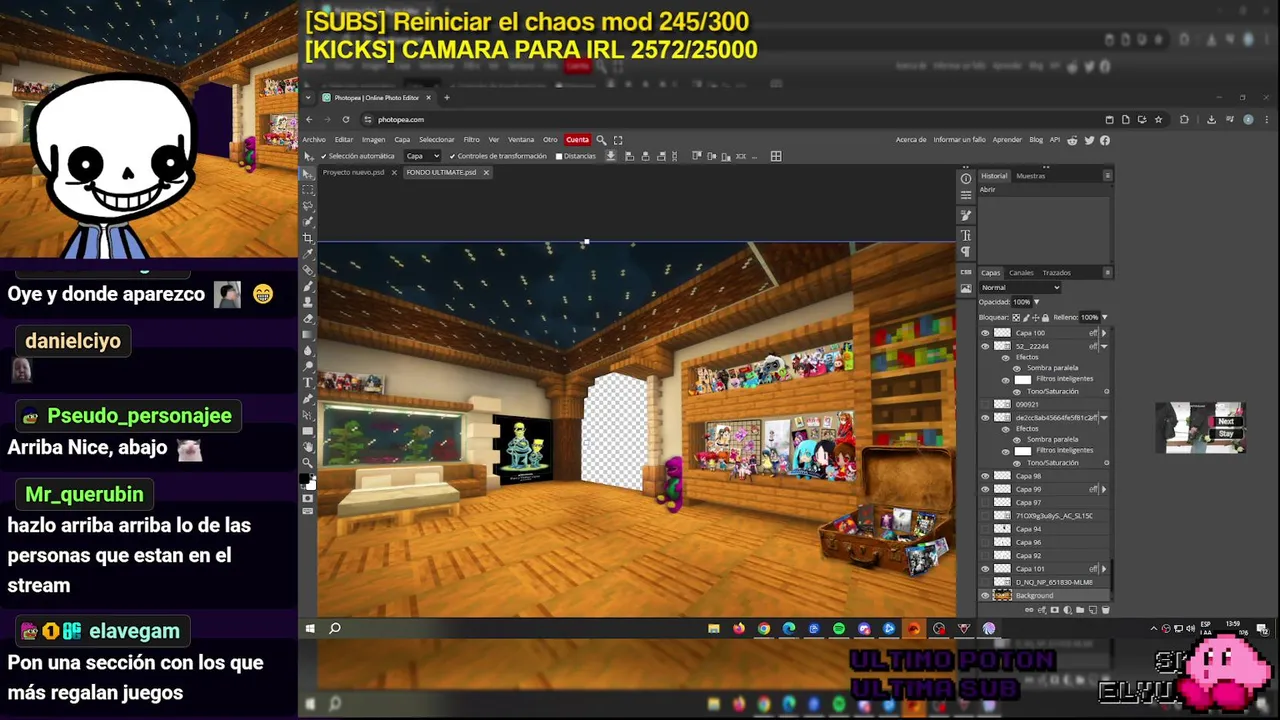Switch to Proyecto nuevo.psd document tab
The width and height of the screenshot is (1280, 720).
pos(353,172)
